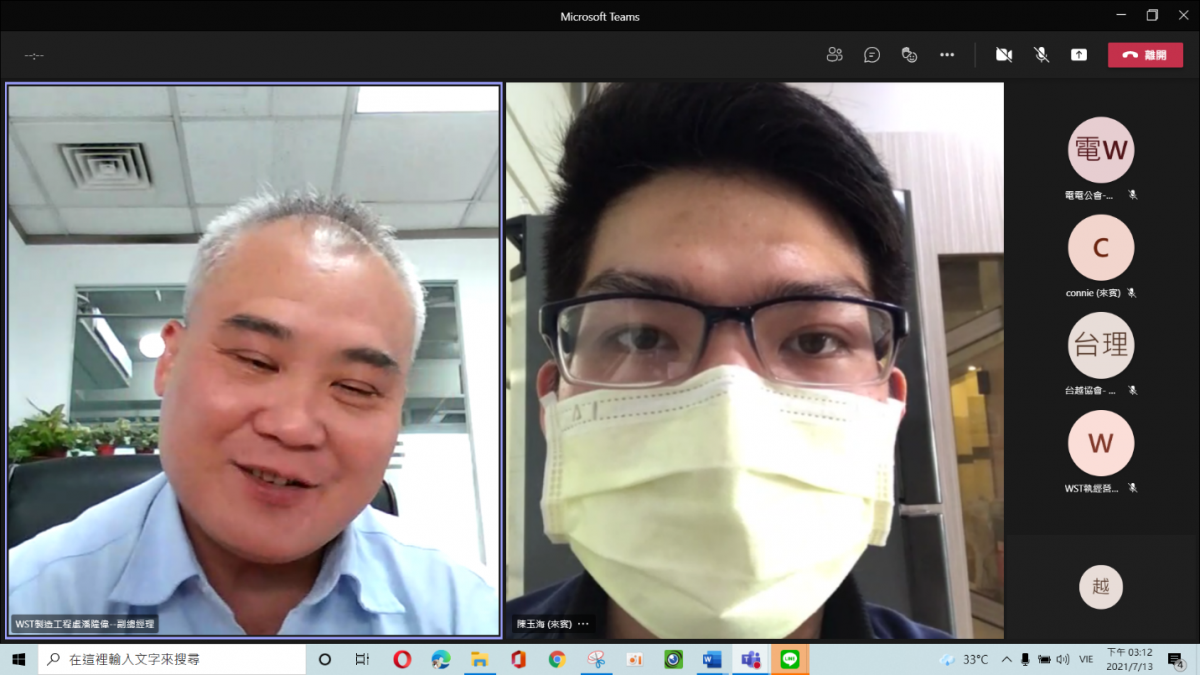Leave the meeting with the red button

click(x=1145, y=55)
